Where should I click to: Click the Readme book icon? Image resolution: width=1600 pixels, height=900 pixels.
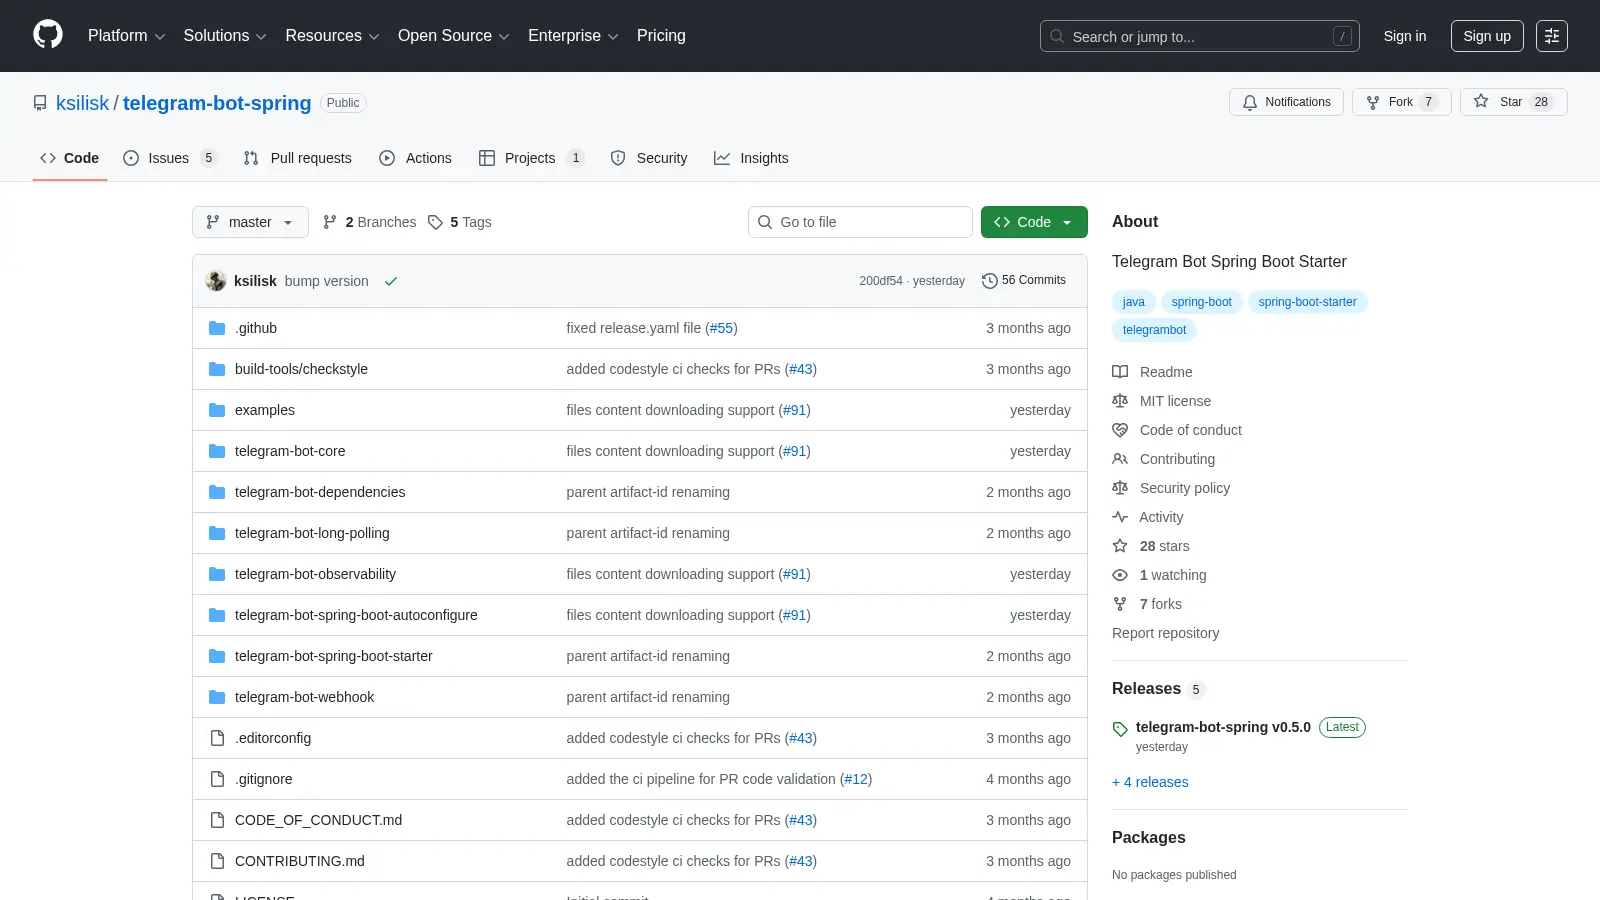(x=1120, y=372)
